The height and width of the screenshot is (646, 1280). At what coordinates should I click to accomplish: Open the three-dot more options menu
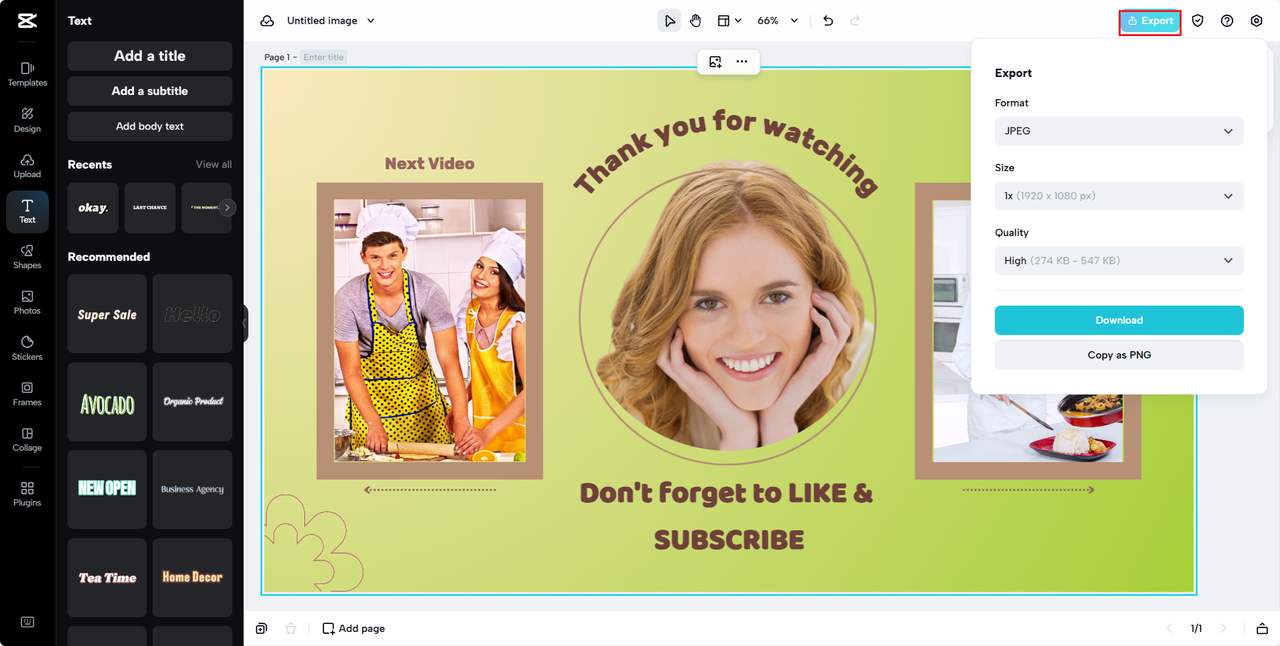pos(742,62)
